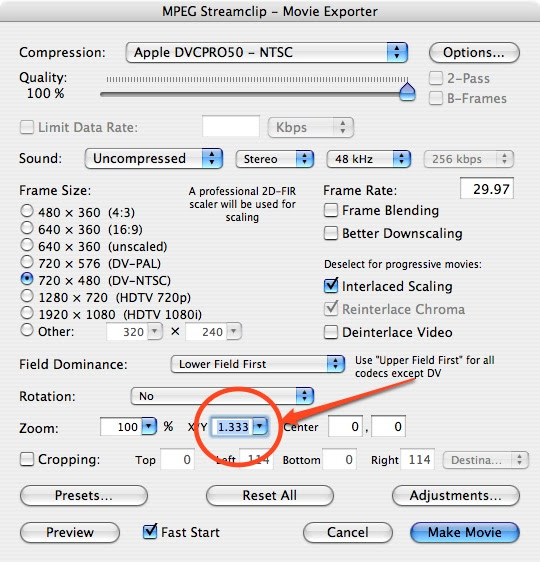
Task: Click the Right cropping value 114 field
Action: [x=417, y=459]
